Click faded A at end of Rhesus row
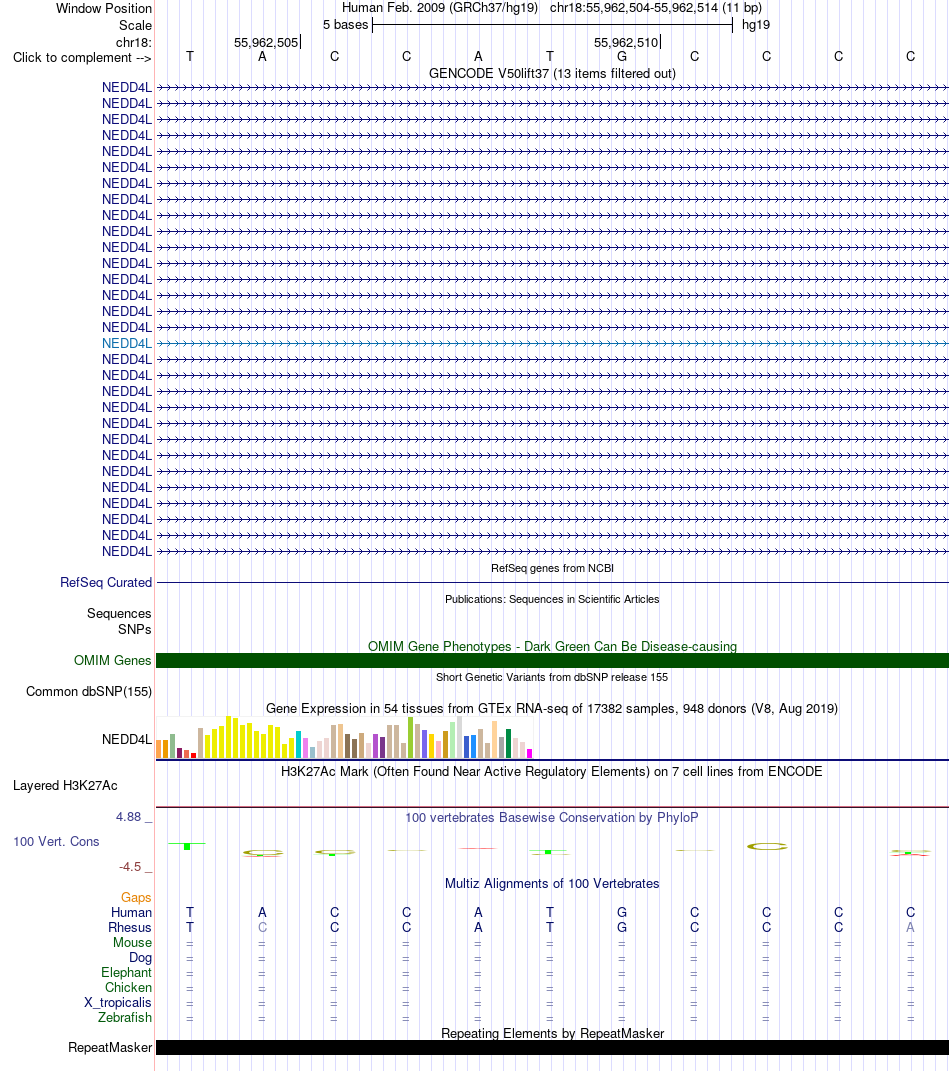This screenshot has width=950, height=1071. (x=910, y=928)
